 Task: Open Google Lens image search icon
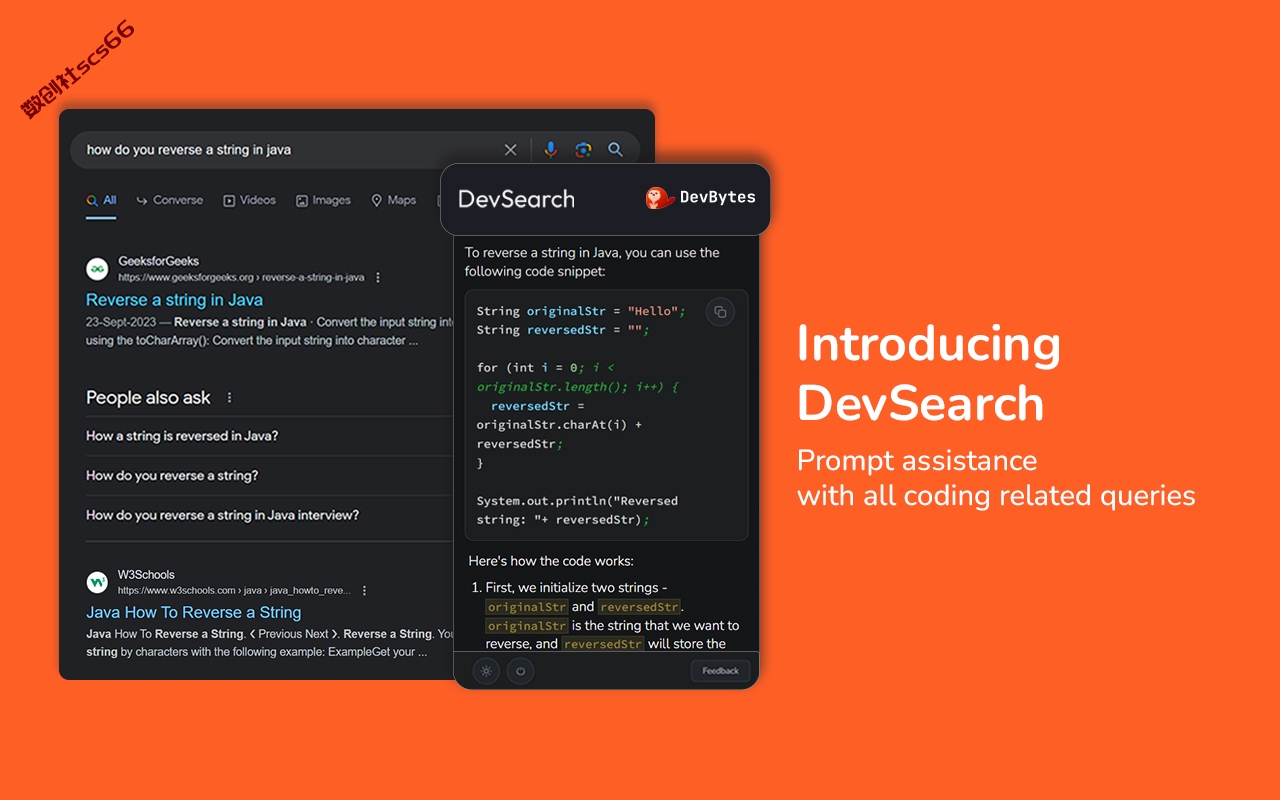[x=583, y=150]
